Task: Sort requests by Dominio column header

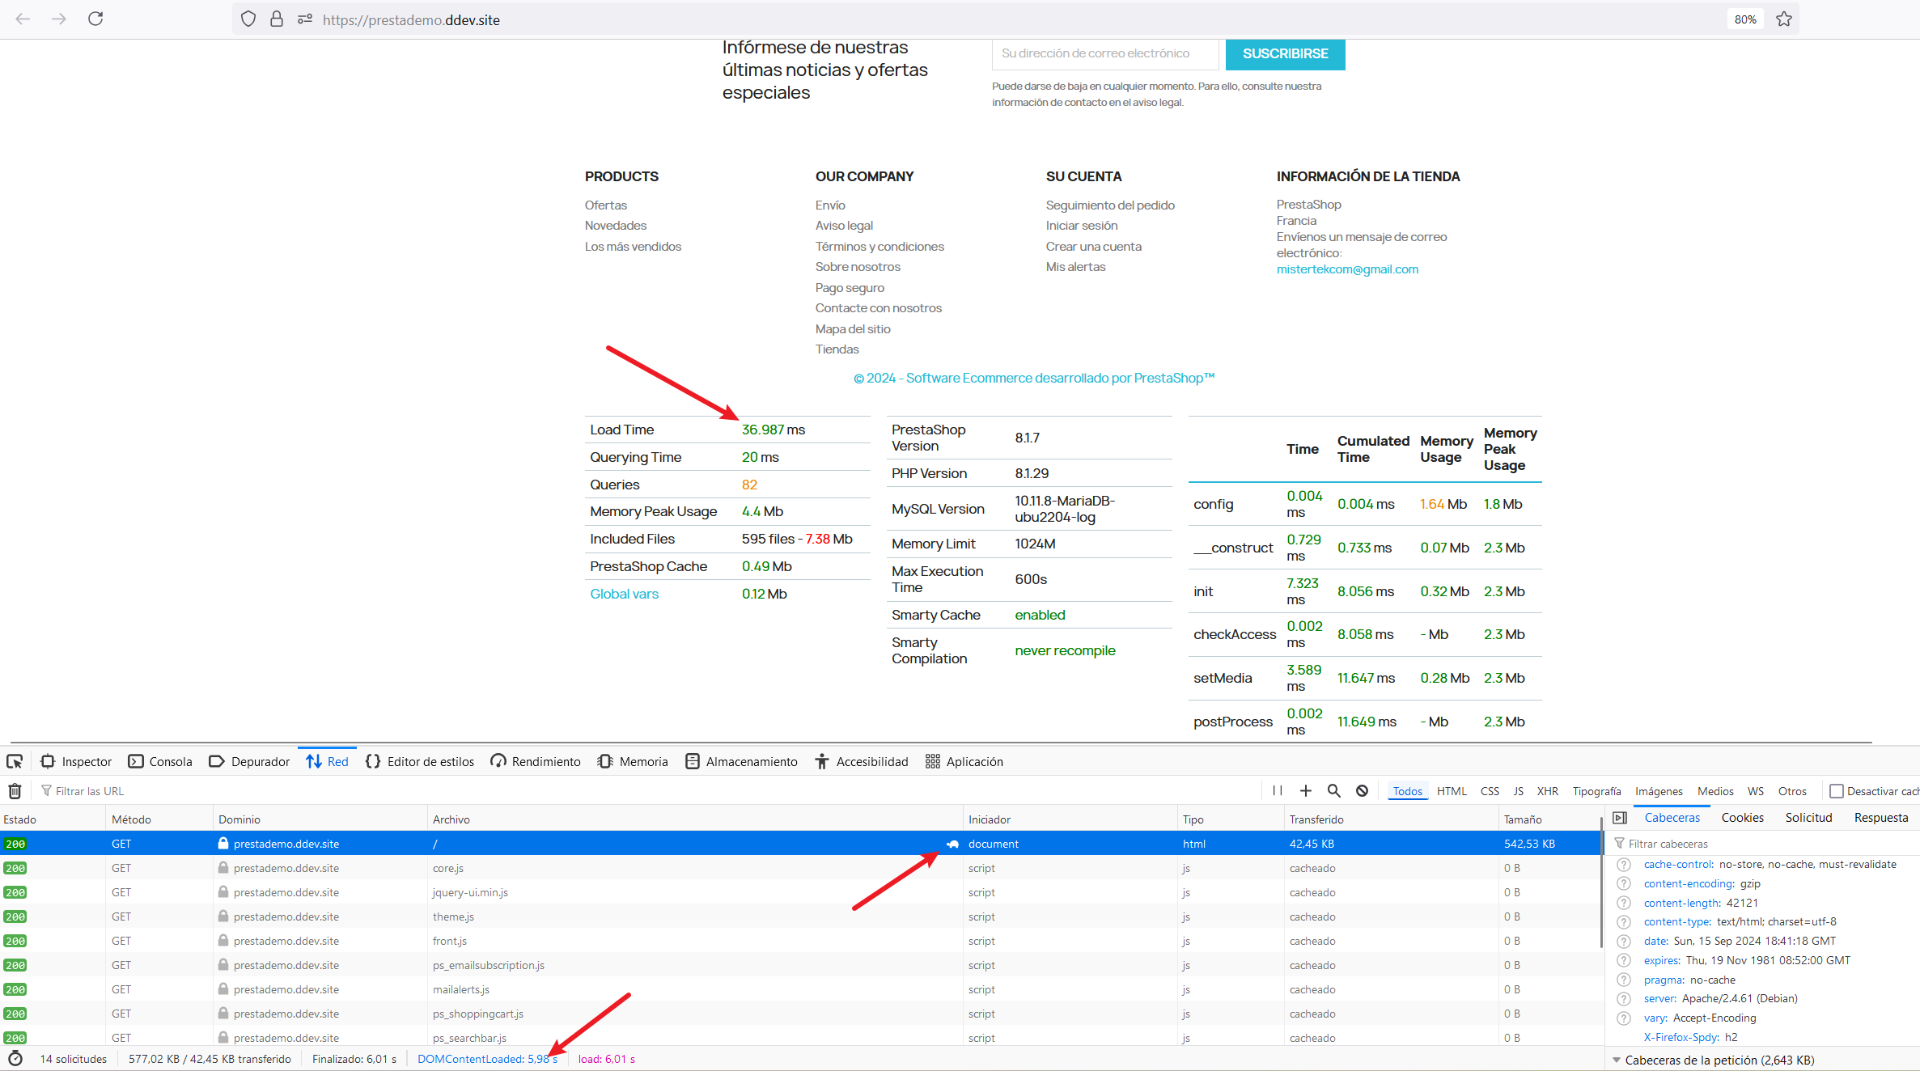Action: [x=320, y=819]
